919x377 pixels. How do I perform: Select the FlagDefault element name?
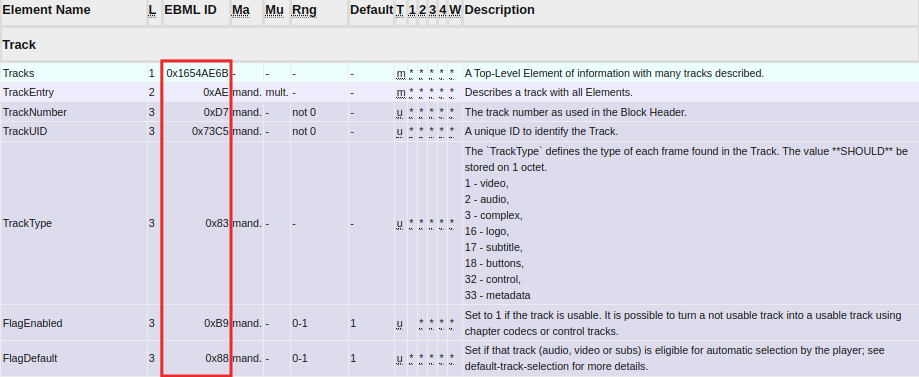(x=30, y=358)
